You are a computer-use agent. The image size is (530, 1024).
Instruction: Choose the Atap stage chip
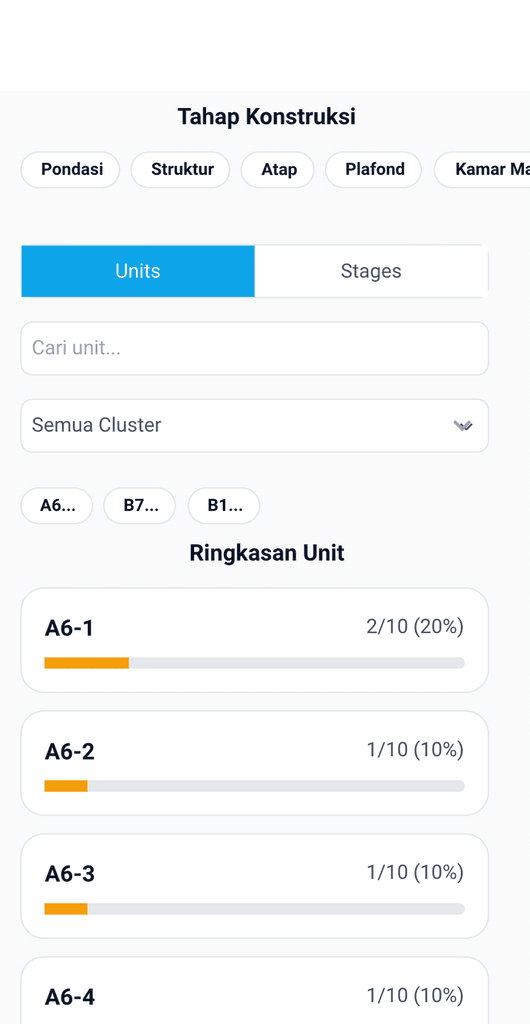[277, 170]
